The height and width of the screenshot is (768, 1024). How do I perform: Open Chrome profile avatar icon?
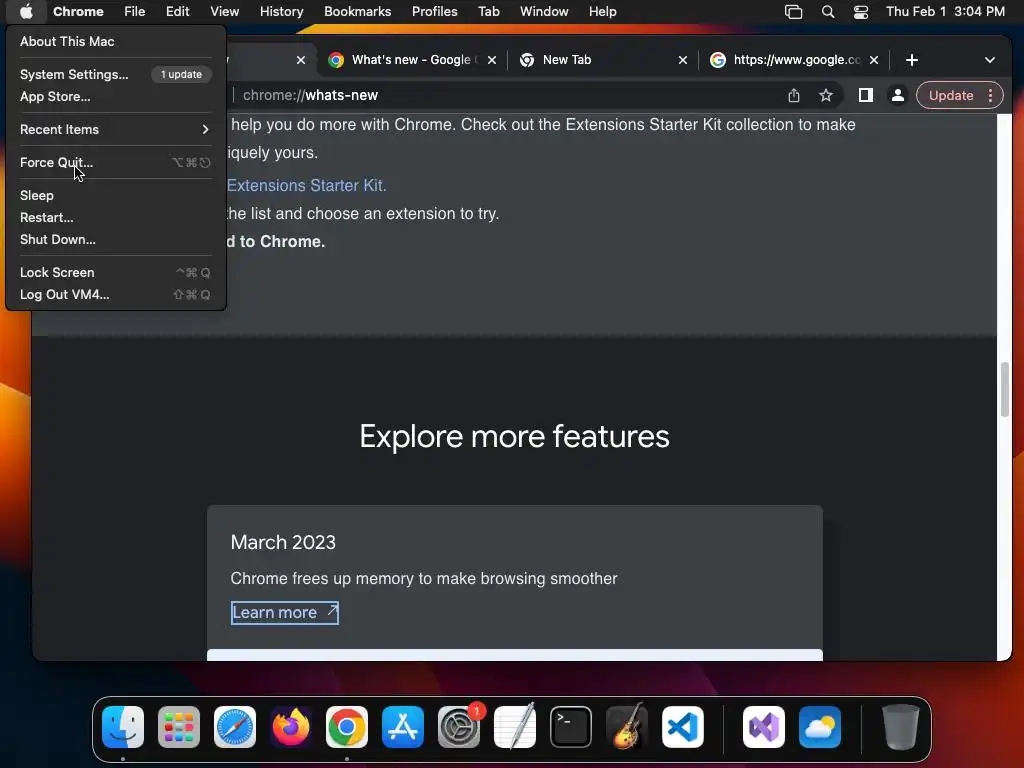pyautogui.click(x=897, y=95)
